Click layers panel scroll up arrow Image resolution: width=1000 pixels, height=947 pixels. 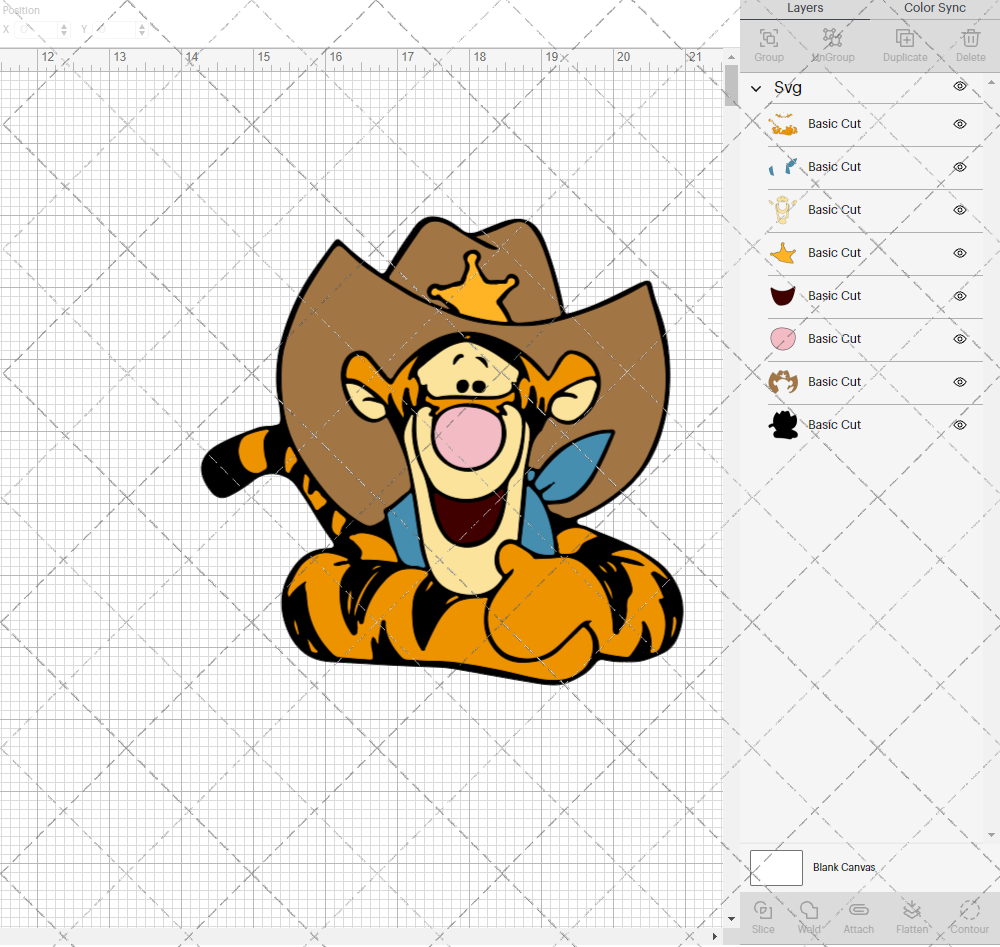pyautogui.click(x=990, y=83)
